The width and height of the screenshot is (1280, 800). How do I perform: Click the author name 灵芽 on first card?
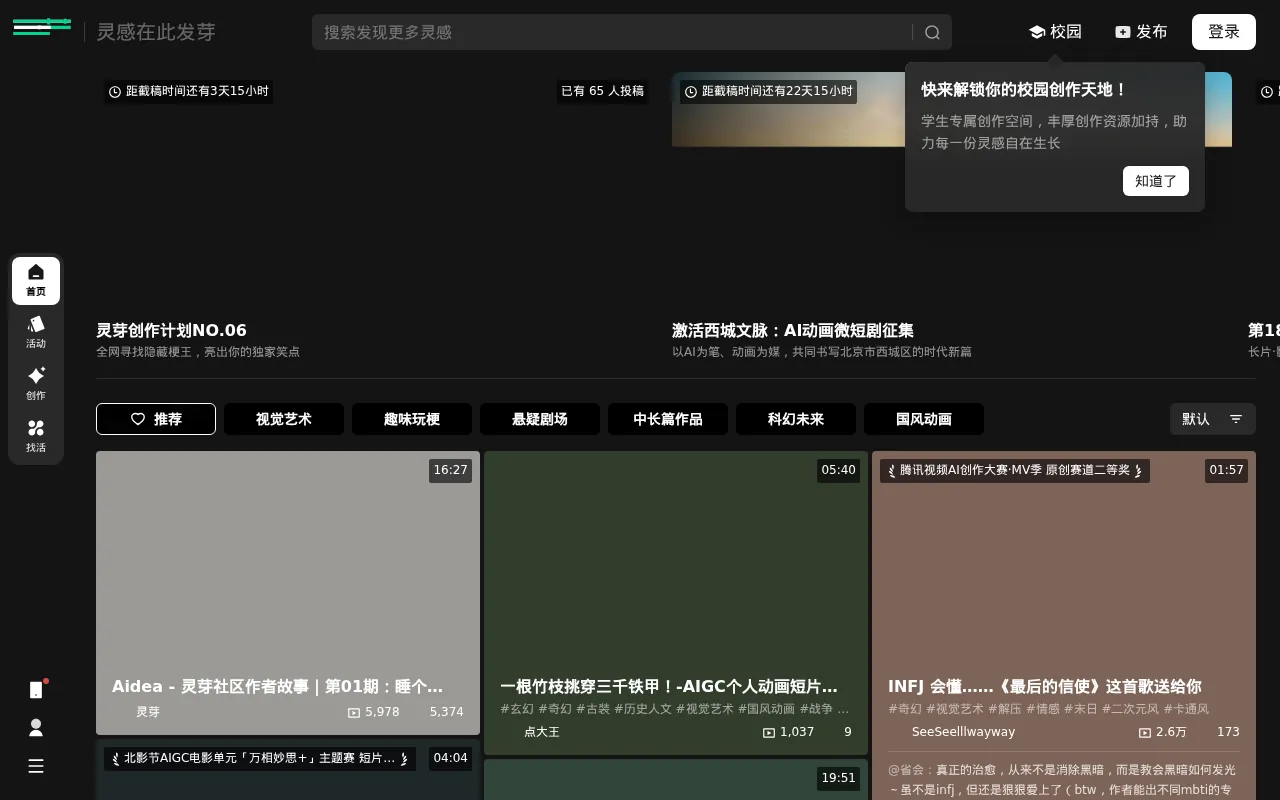click(148, 712)
